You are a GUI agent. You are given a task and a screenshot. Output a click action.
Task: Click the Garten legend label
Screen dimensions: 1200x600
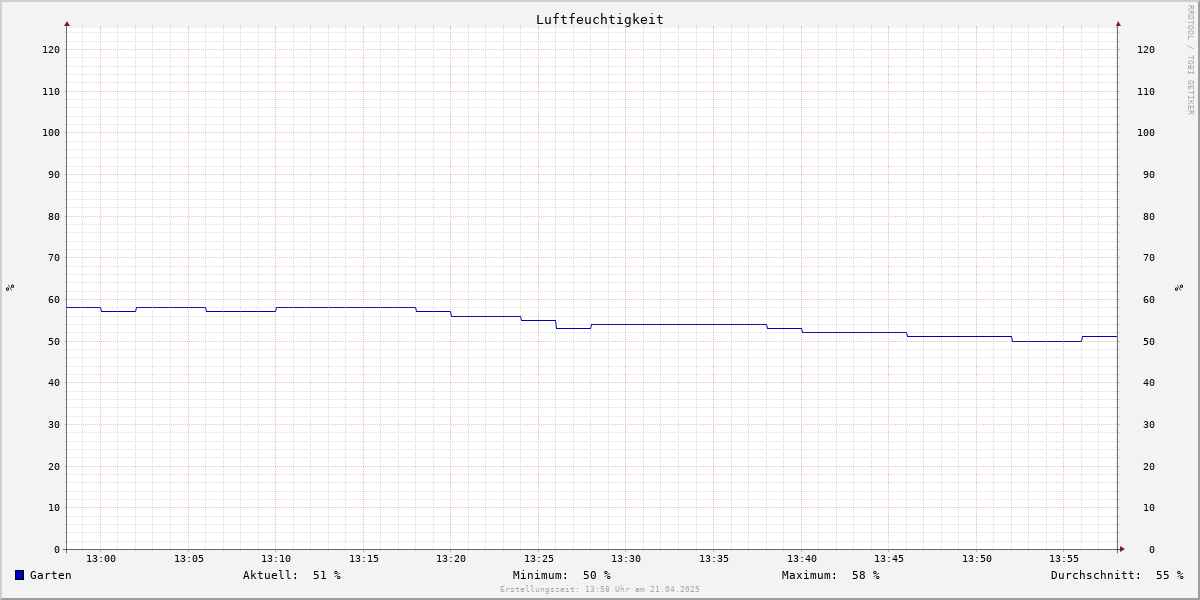[x=51, y=575]
